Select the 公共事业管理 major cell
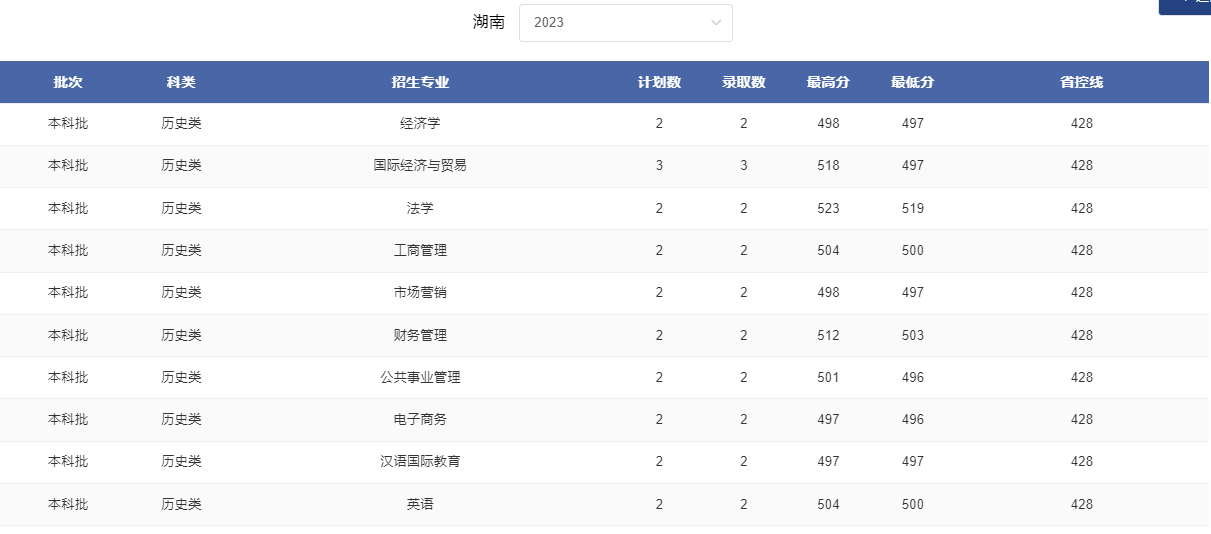 tap(420, 377)
